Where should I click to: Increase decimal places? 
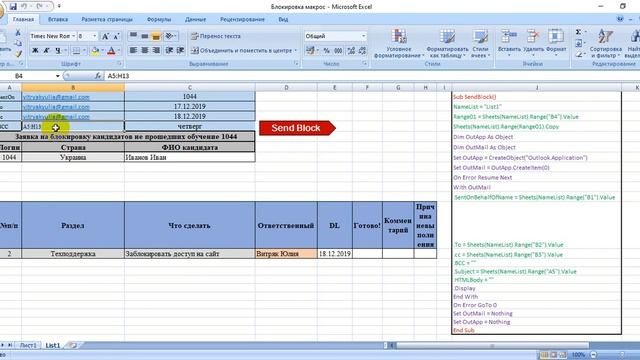351,51
